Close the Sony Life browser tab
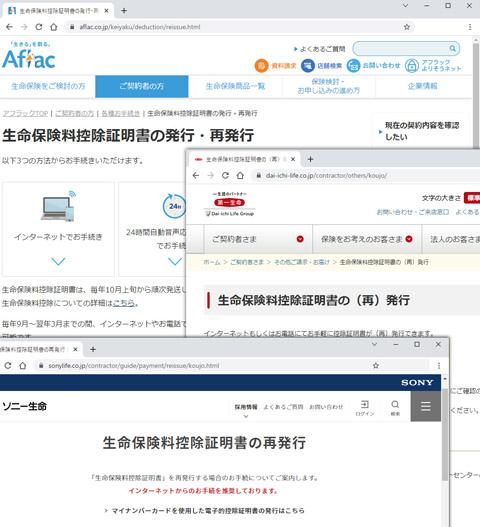Screen dimensions: 480x527 pyautogui.click(x=75, y=350)
